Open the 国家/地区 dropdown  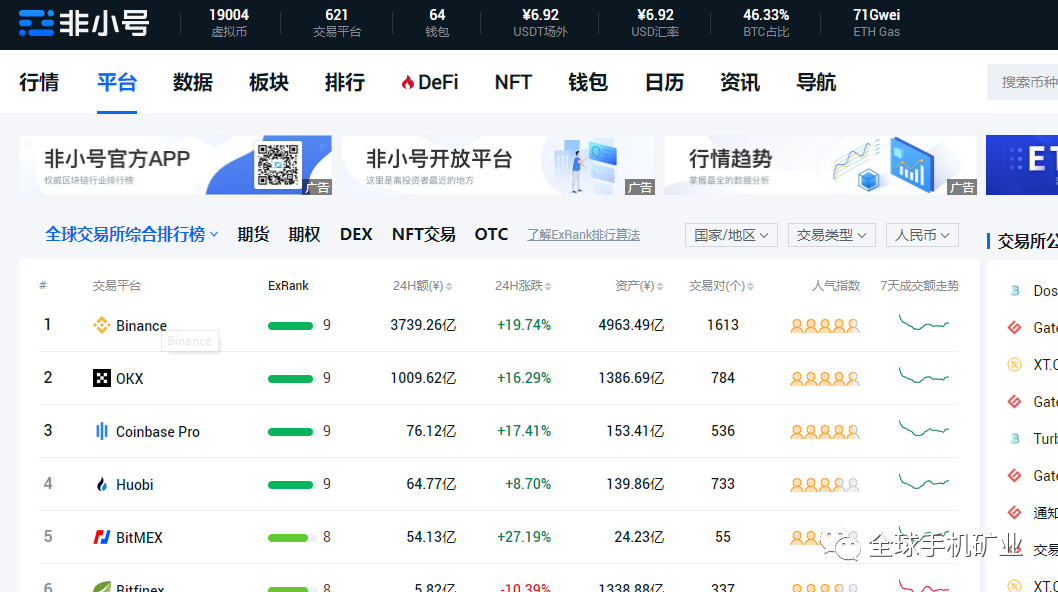tap(731, 234)
